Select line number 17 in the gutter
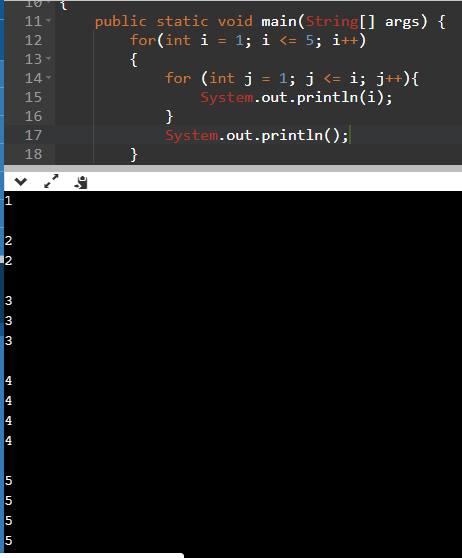 point(33,135)
